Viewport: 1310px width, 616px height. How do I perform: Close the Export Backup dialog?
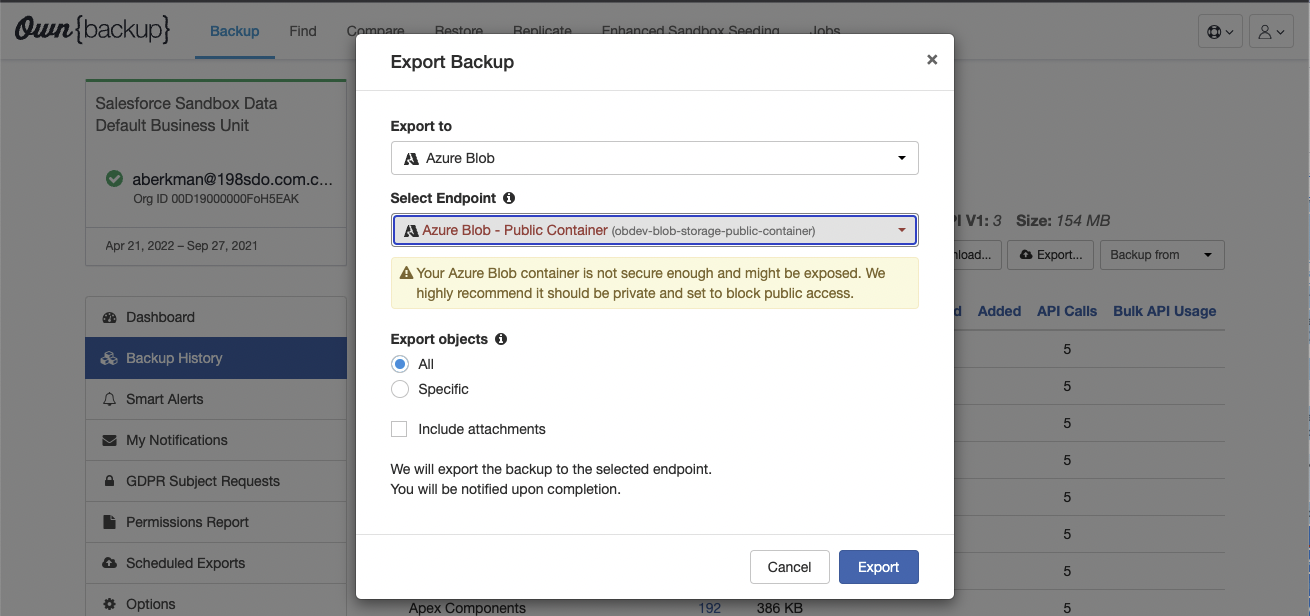[932, 60]
